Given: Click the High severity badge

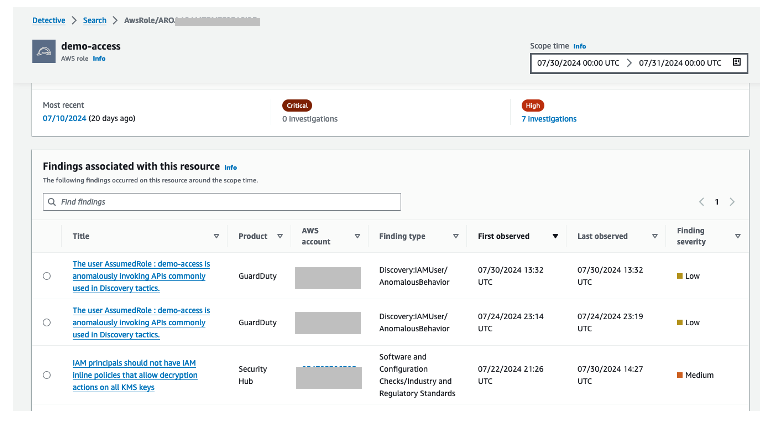Looking at the screenshot, I should (533, 105).
